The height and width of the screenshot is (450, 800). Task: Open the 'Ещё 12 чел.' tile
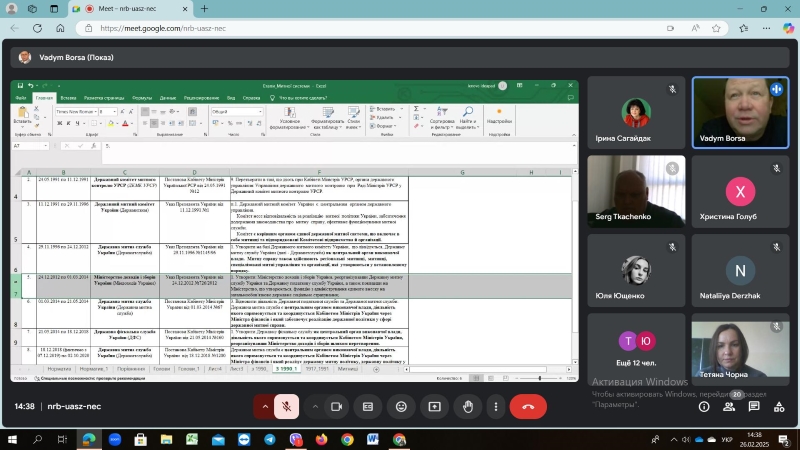(636, 347)
